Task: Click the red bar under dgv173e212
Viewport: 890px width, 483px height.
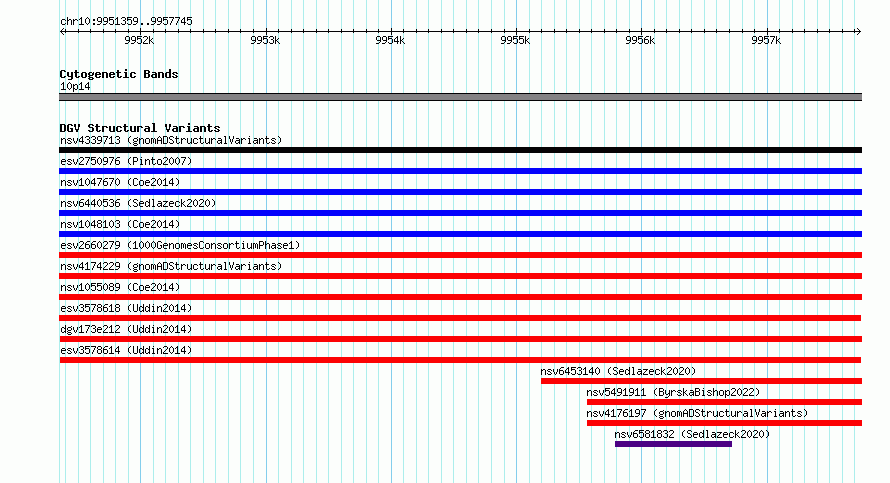Action: pos(460,339)
